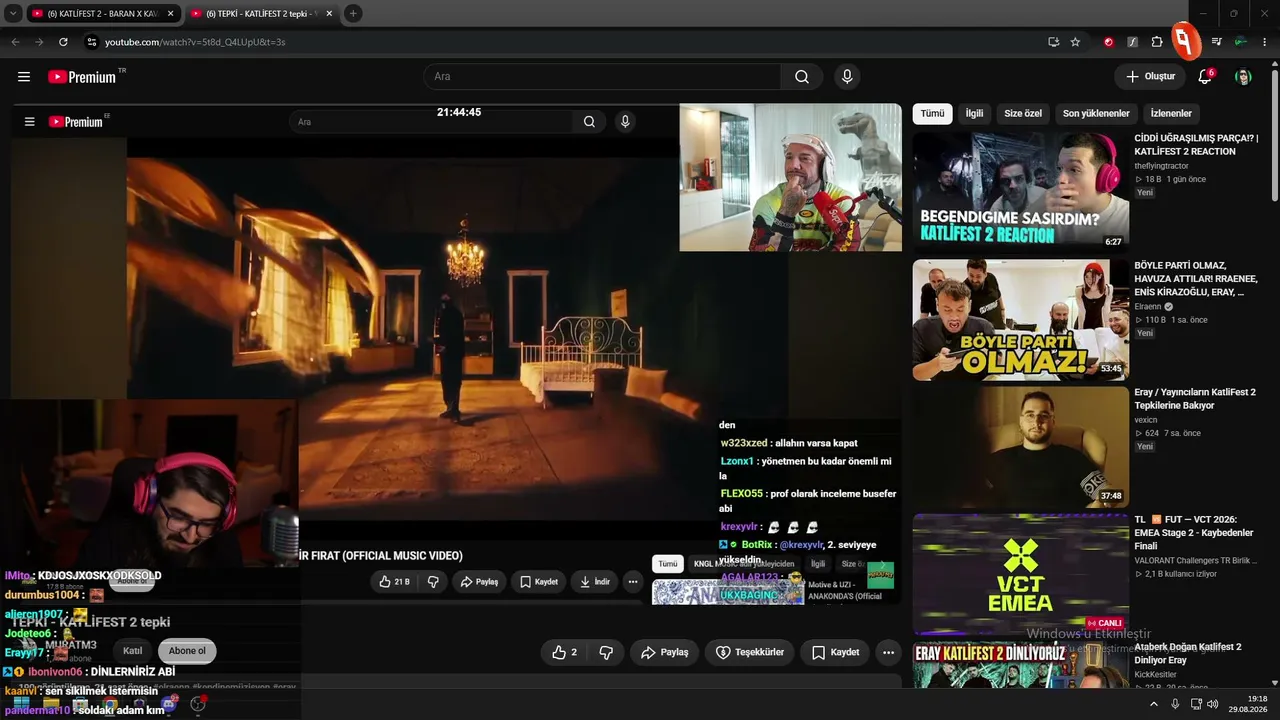Open the ERAY KATLİFEST 2 DİNLİYORUZ thumbnail
This screenshot has height=720, width=1280.
[x=1020, y=665]
